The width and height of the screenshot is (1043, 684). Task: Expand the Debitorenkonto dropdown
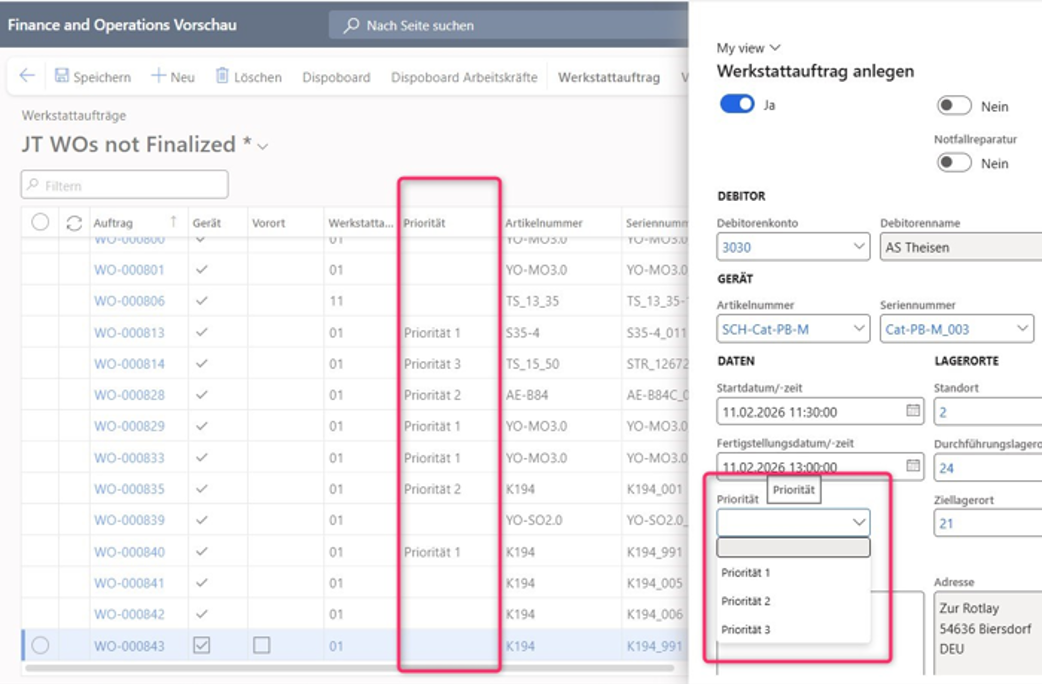[859, 247]
